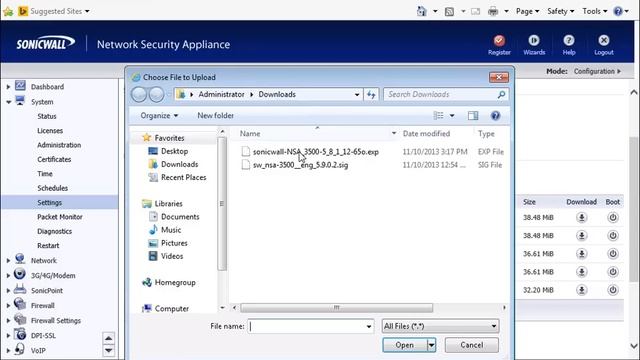
Task: Select Homegroup in navigation pane
Action: click(175, 282)
